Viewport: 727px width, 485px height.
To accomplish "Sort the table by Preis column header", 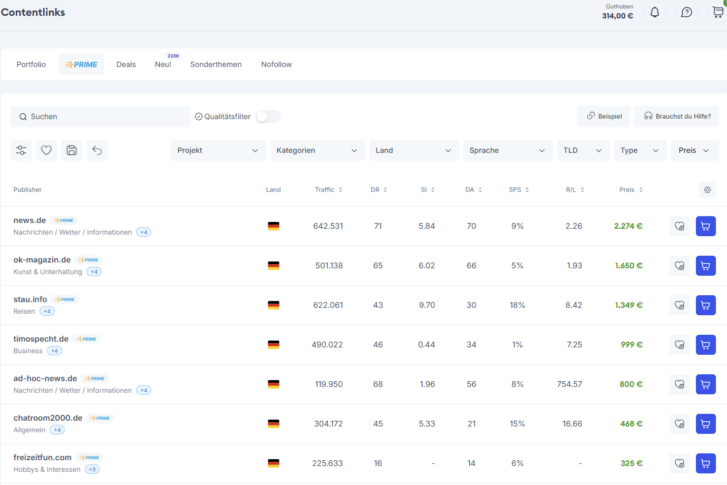I will tap(631, 190).
